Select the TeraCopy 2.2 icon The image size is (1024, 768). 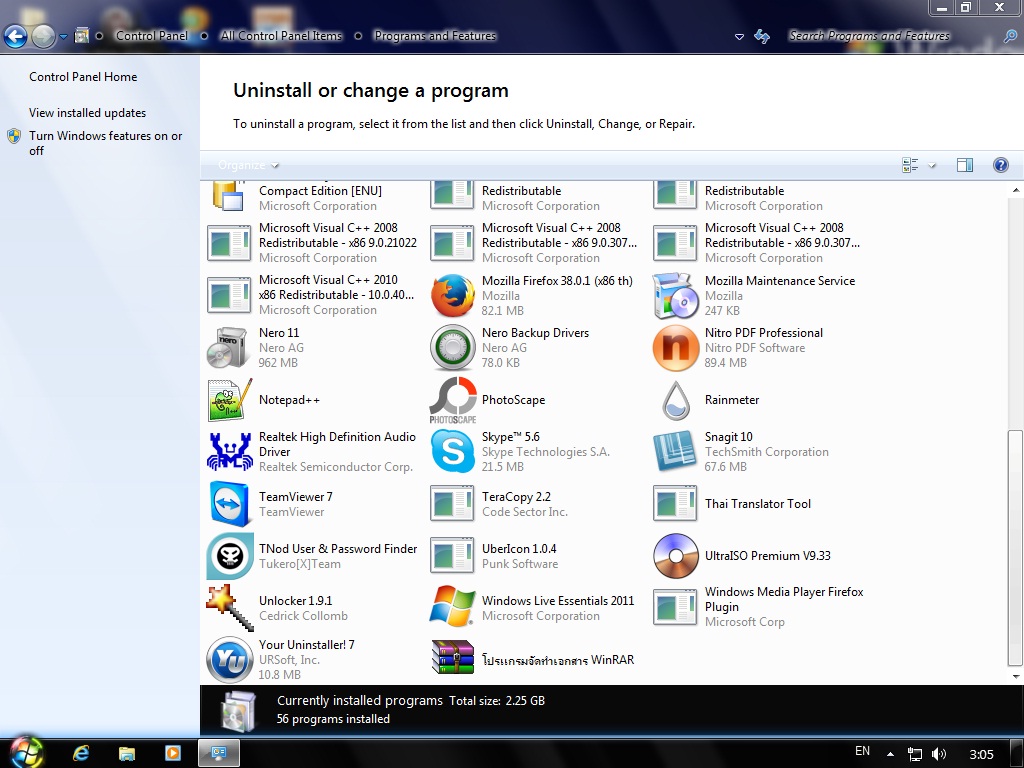click(453, 504)
